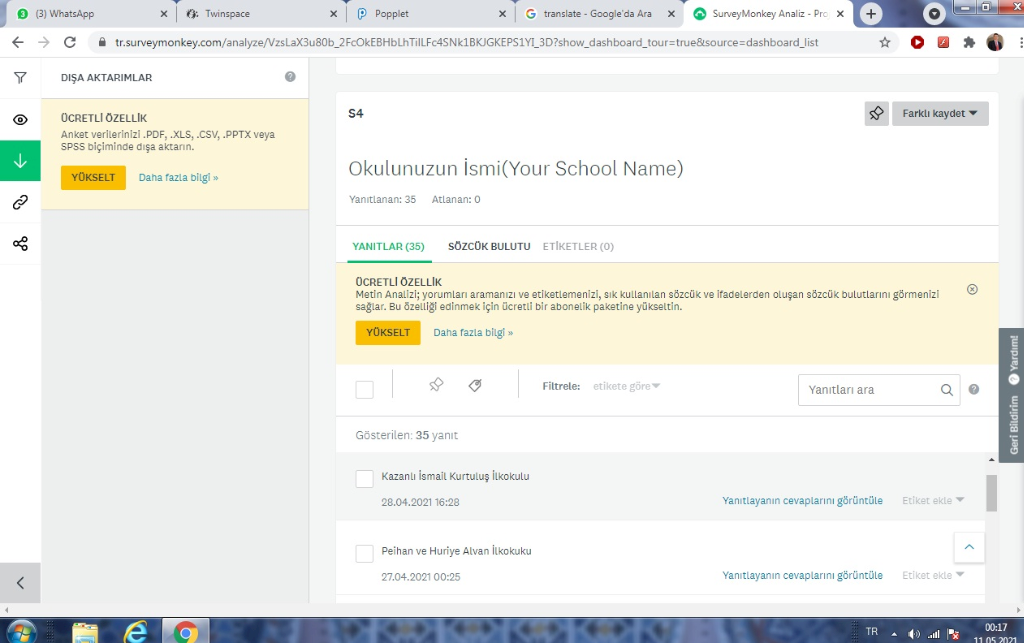Image resolution: width=1024 pixels, height=644 pixels.
Task: Show hidden system tray icons
Action: [x=894, y=634]
